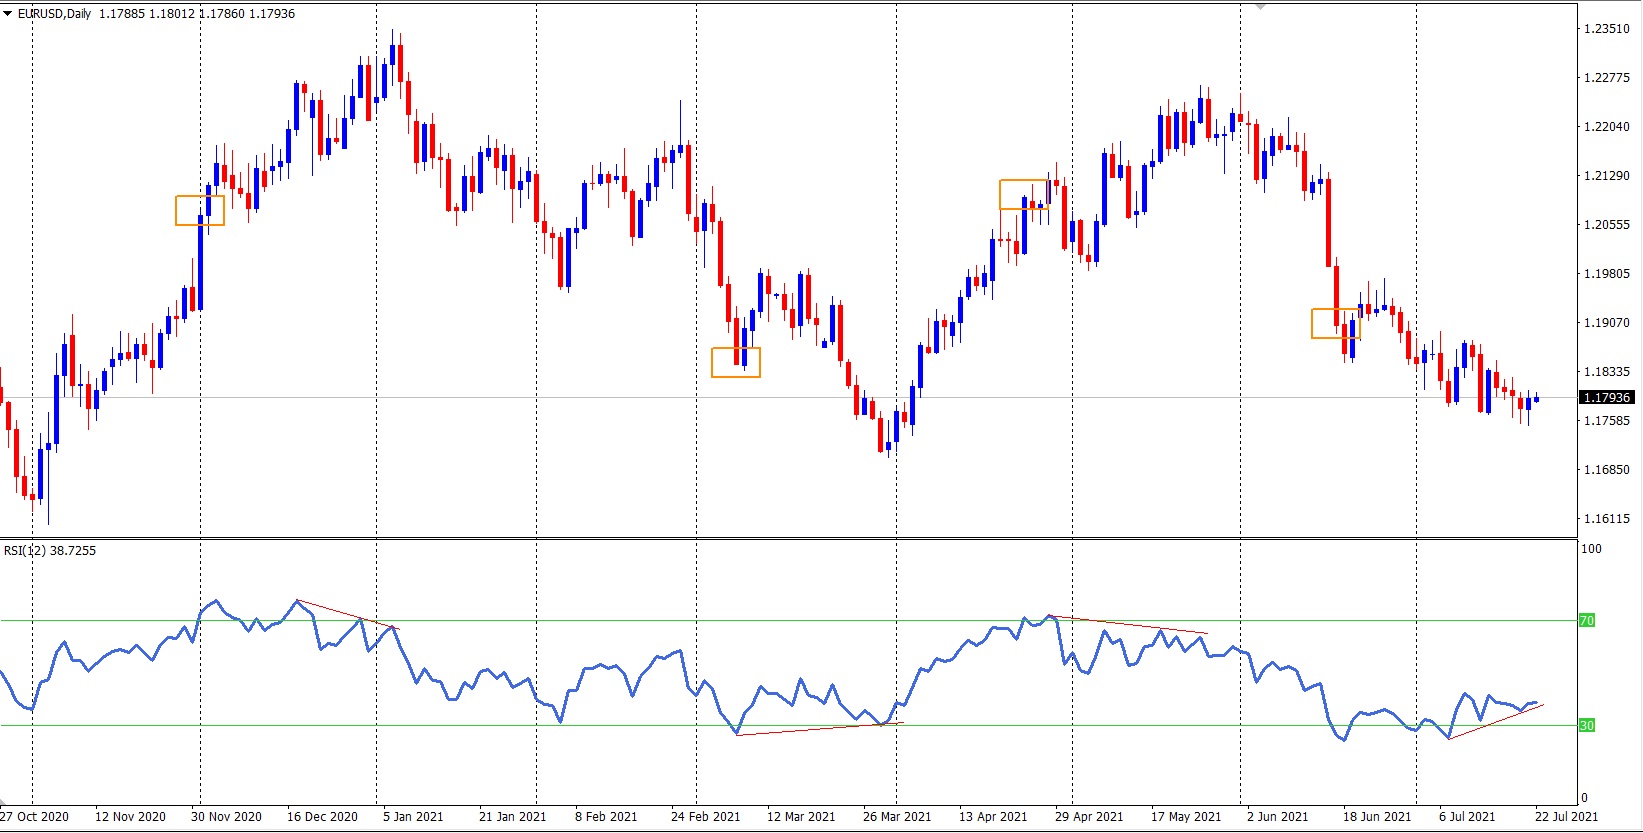Select the low price value 1.17860
Screen dimensions: 1643x833
(x=222, y=14)
